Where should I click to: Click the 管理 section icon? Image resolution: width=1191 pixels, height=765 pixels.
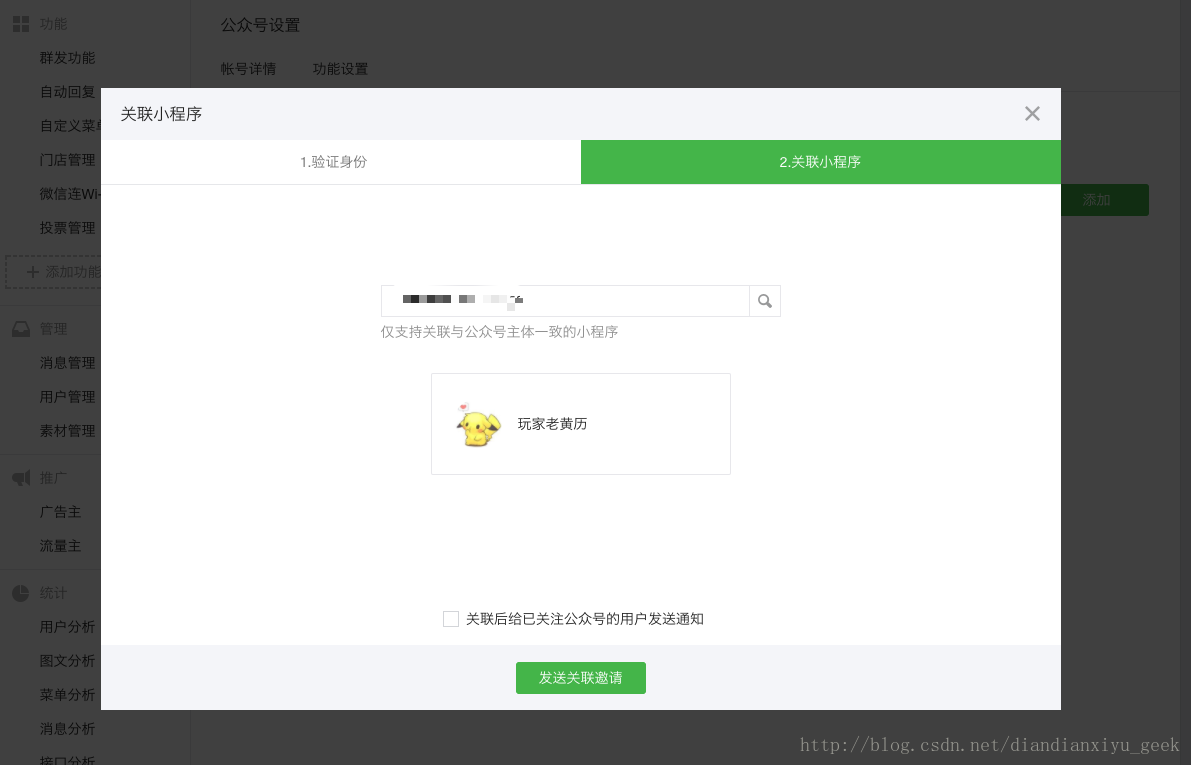(x=21, y=328)
